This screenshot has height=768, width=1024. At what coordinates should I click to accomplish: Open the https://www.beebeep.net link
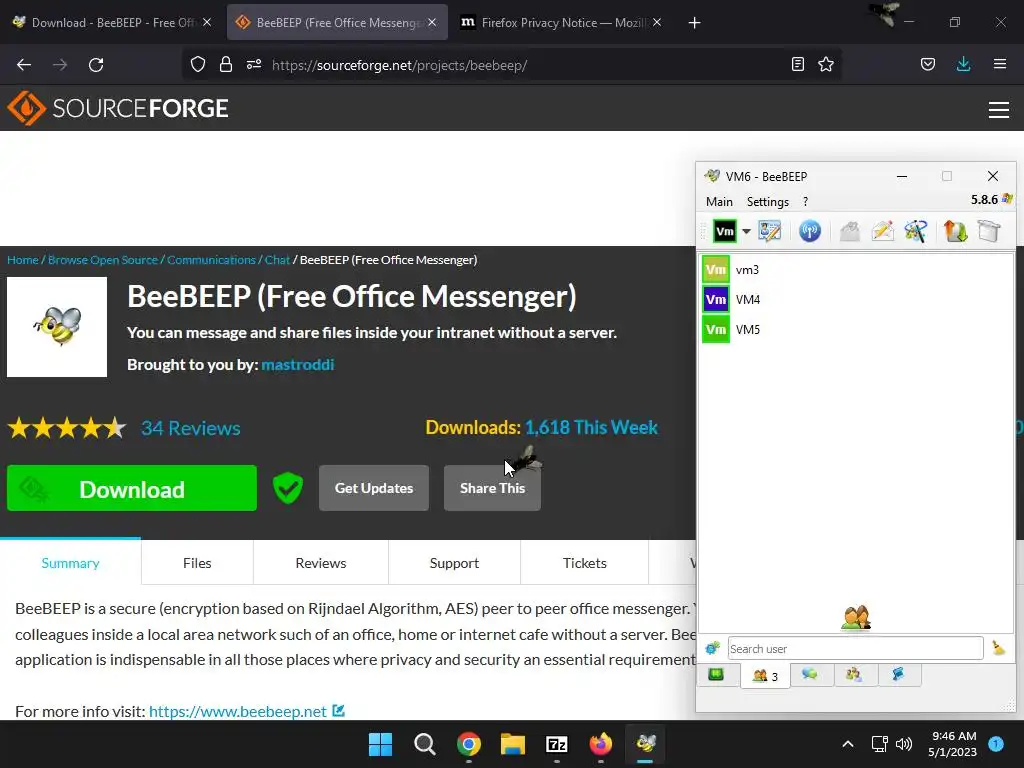point(238,712)
